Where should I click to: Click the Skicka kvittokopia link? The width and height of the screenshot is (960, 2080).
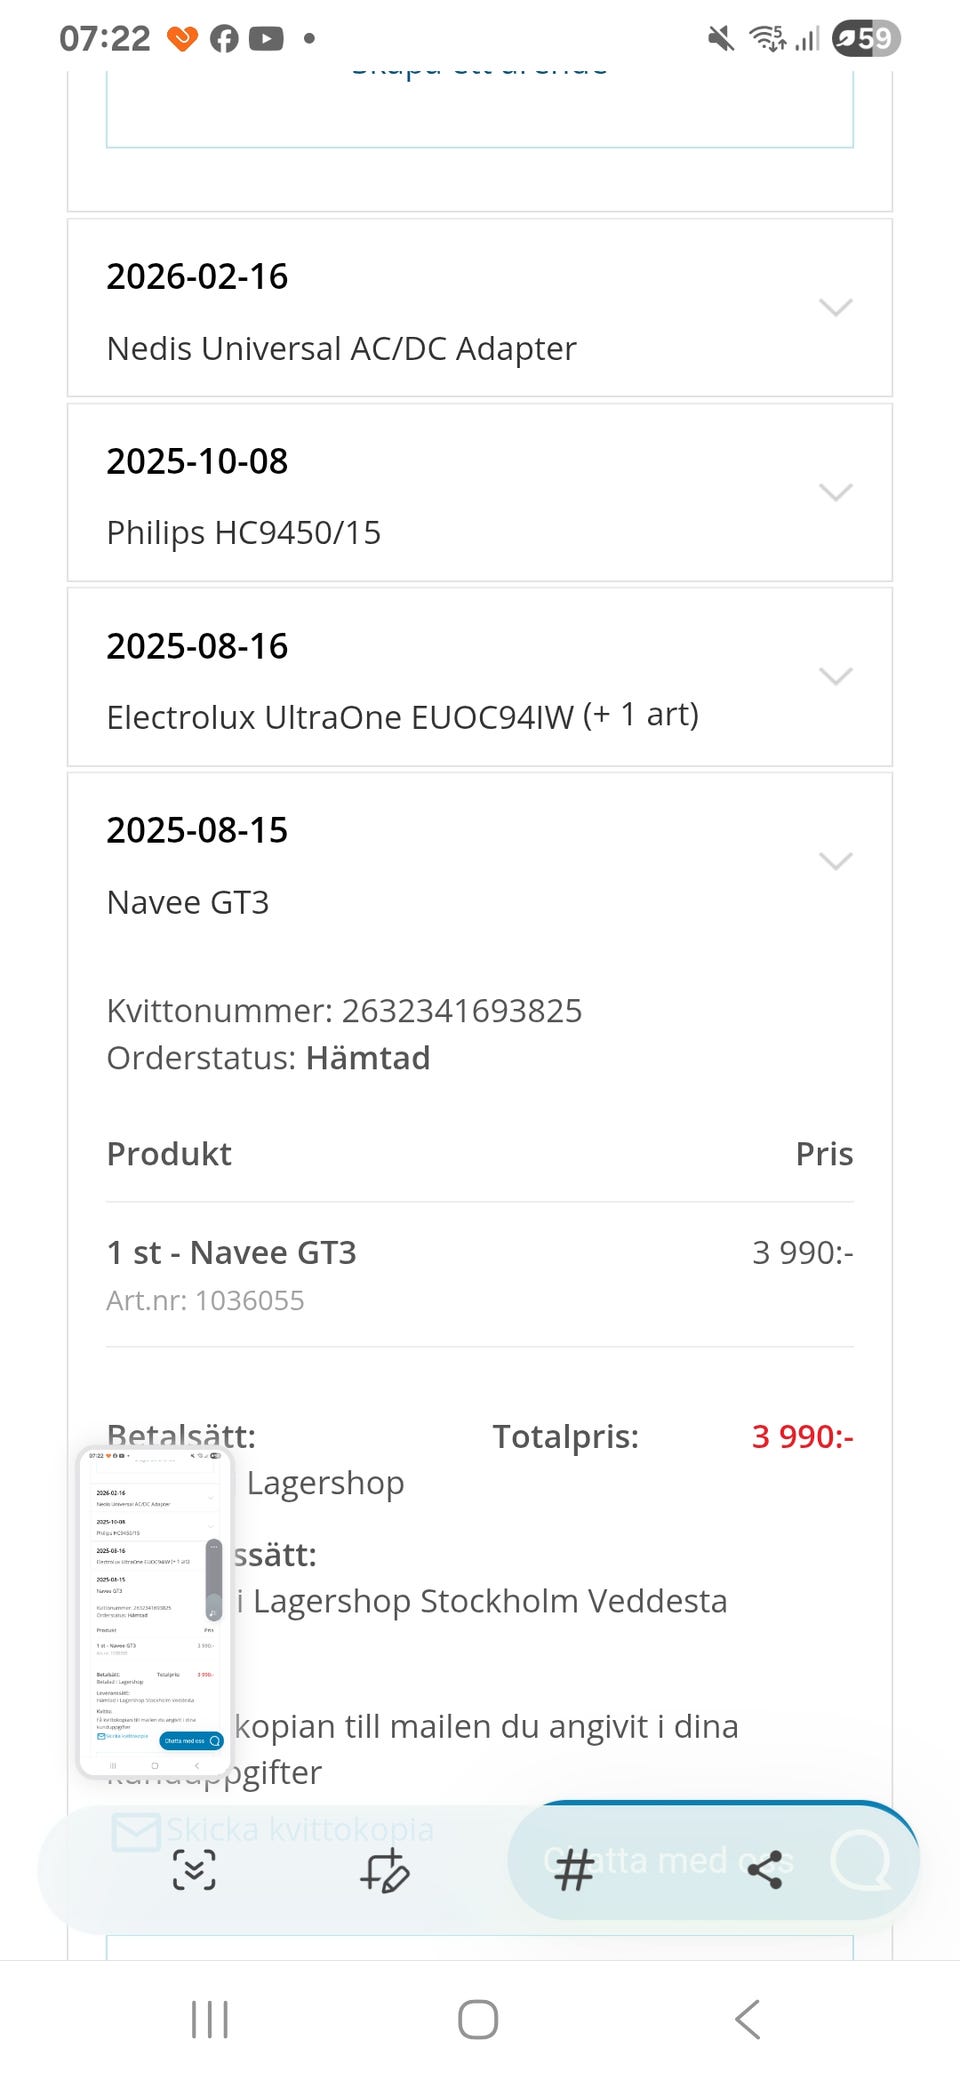pos(300,1830)
